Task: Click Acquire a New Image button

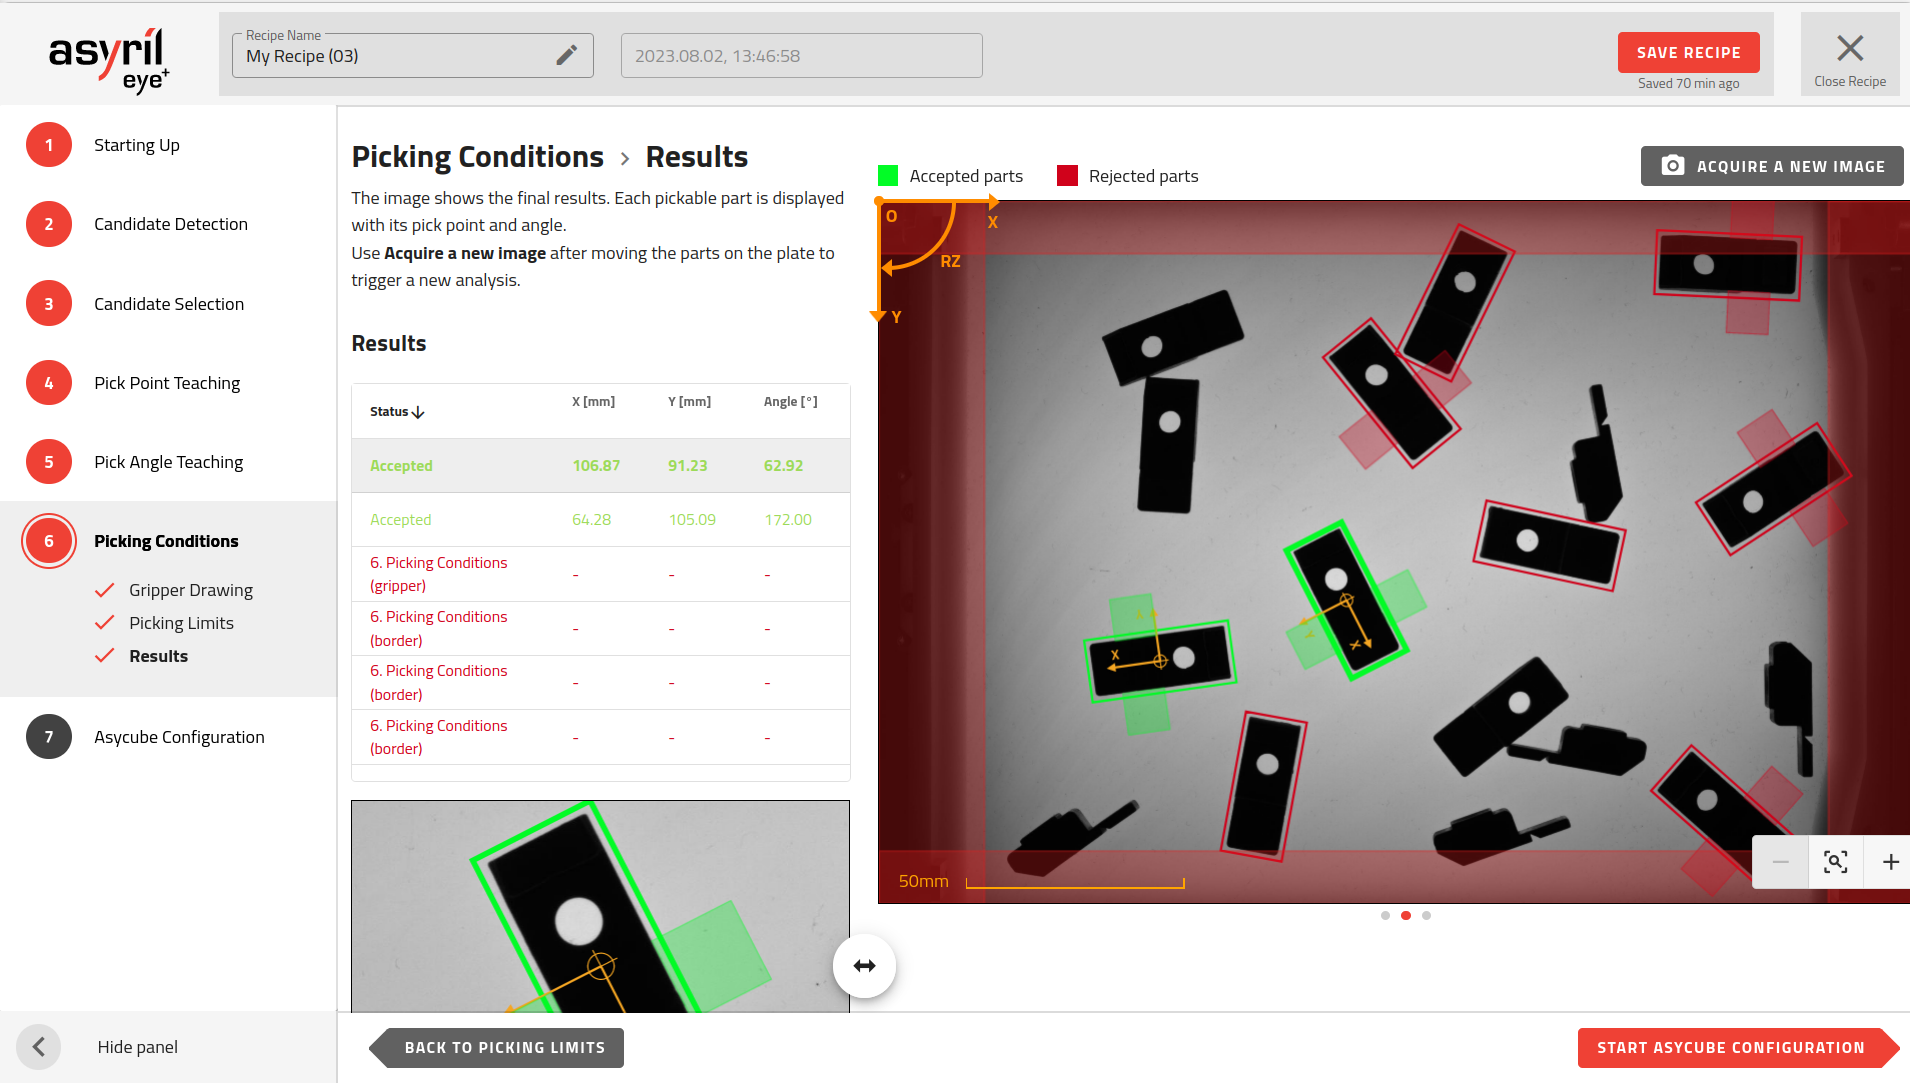Action: tap(1772, 166)
